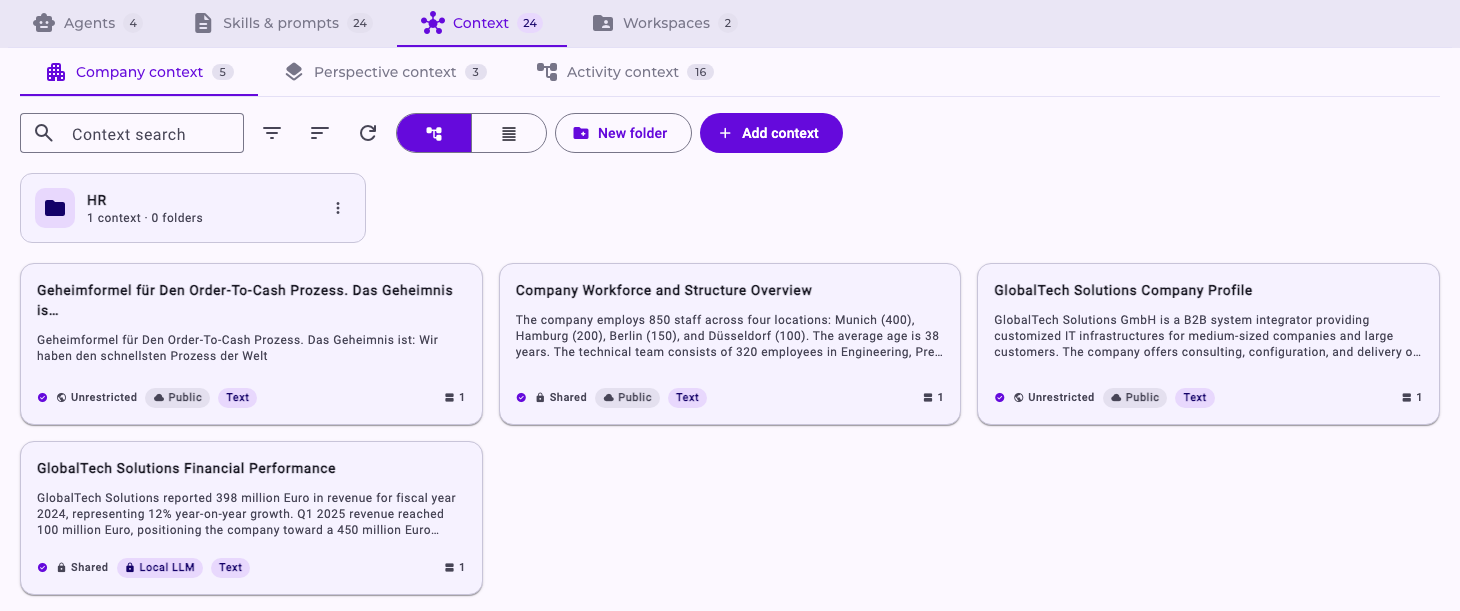Click Shared lock icon on Workforce card
This screenshot has height=611, width=1460.
pos(541,398)
